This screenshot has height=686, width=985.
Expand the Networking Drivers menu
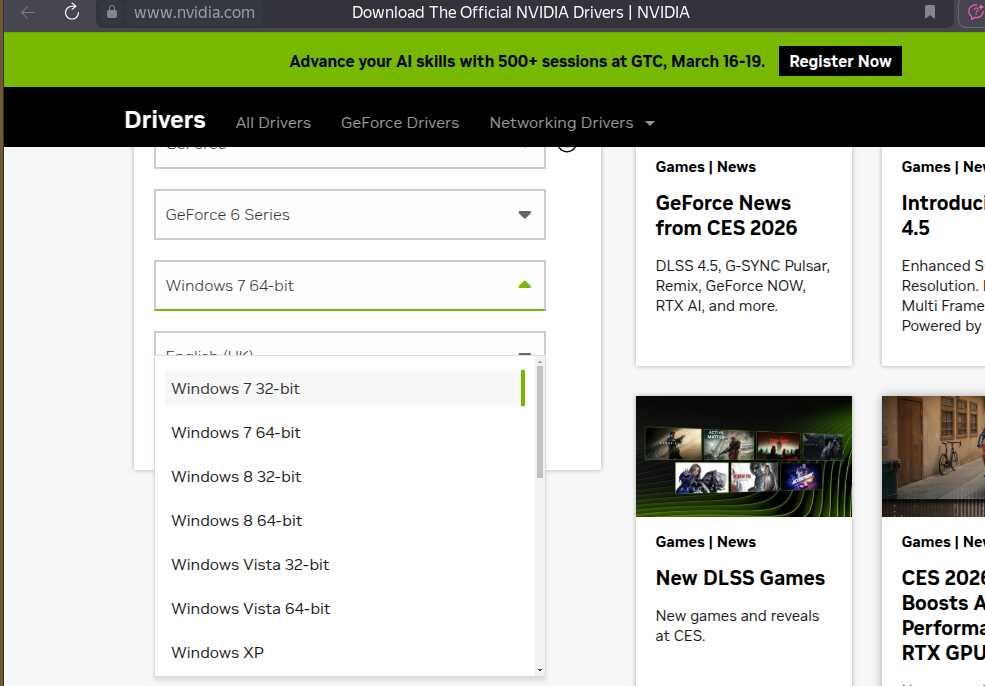pyautogui.click(x=572, y=122)
